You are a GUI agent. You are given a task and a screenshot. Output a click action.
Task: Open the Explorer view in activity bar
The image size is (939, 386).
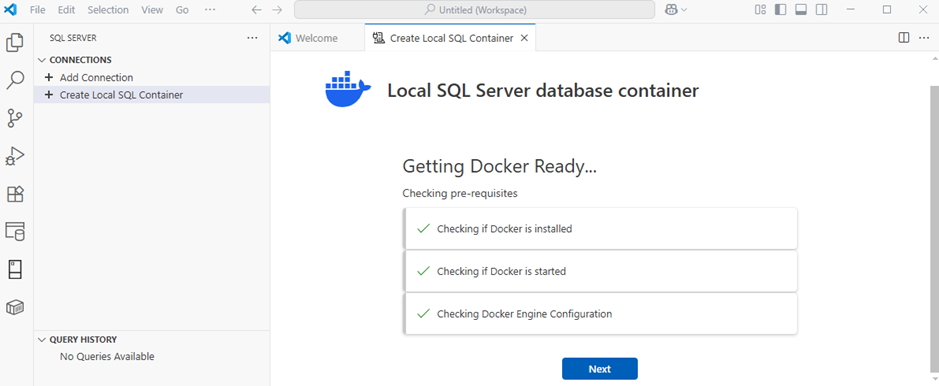(15, 42)
